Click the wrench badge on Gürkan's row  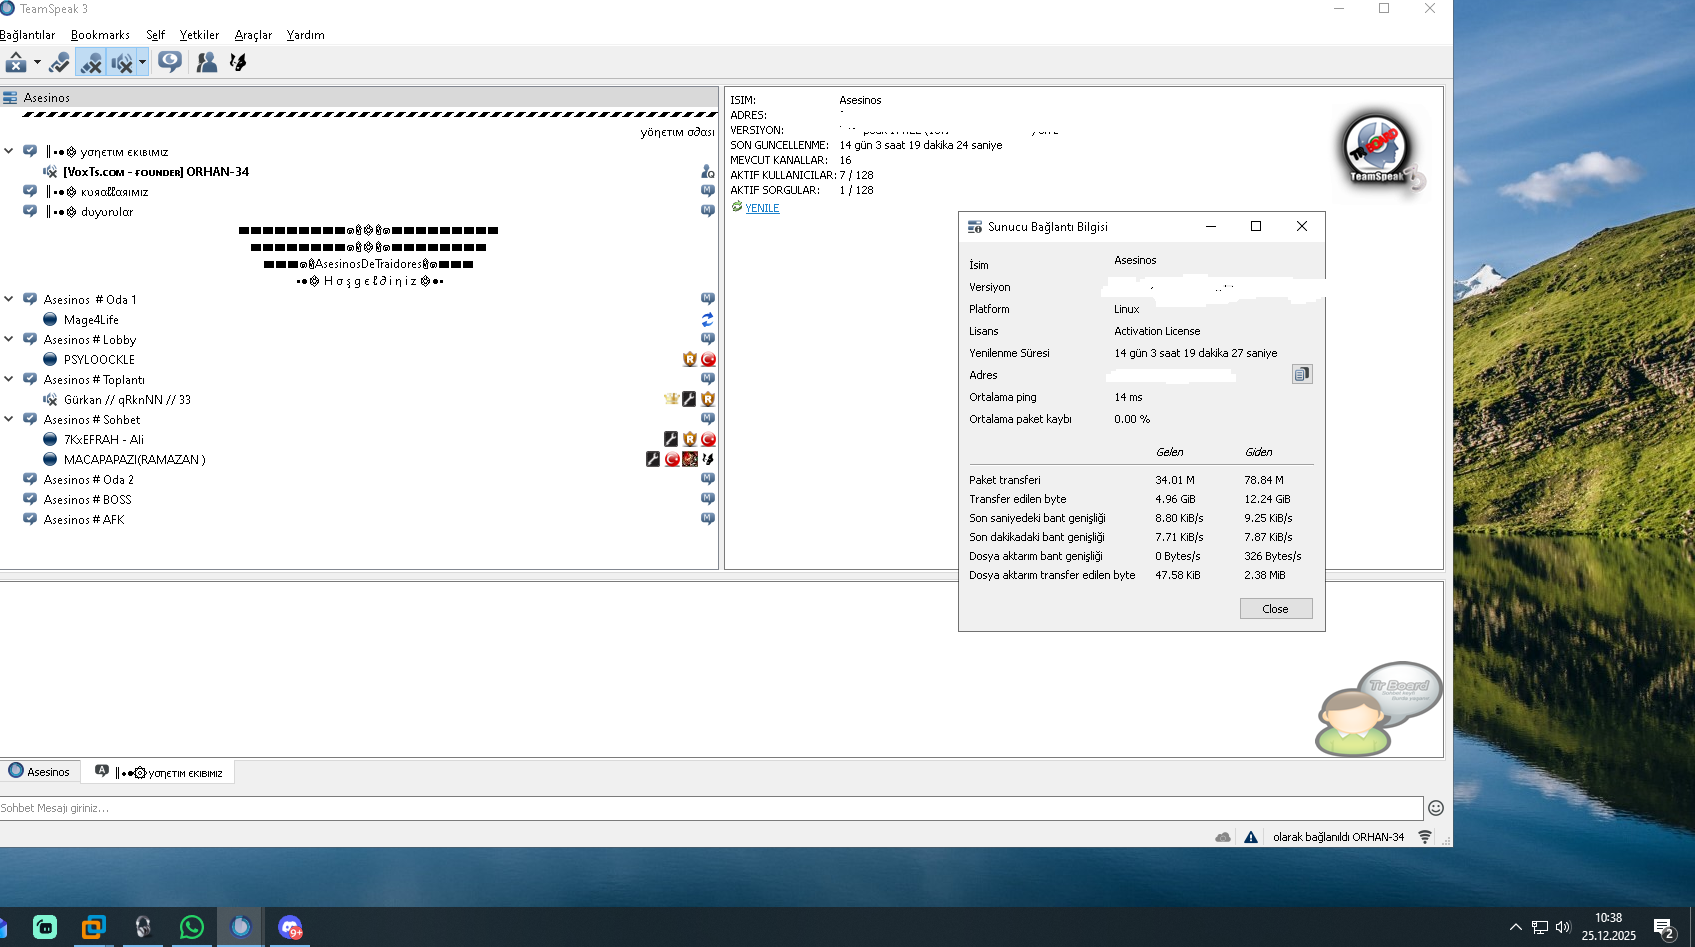coord(689,399)
